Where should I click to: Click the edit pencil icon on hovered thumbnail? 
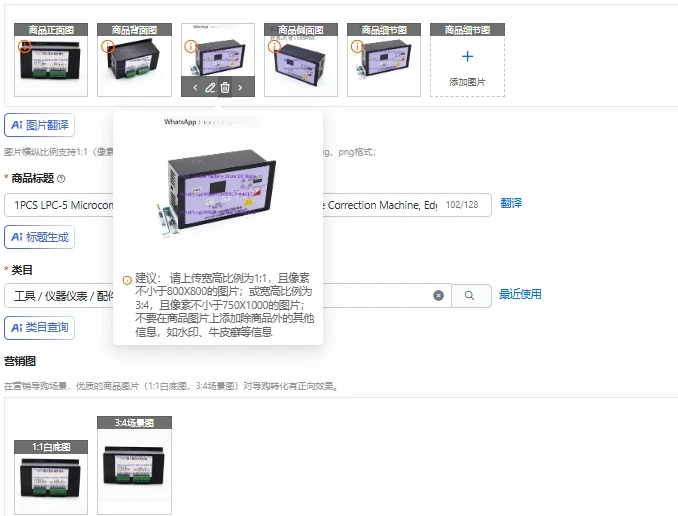point(210,88)
